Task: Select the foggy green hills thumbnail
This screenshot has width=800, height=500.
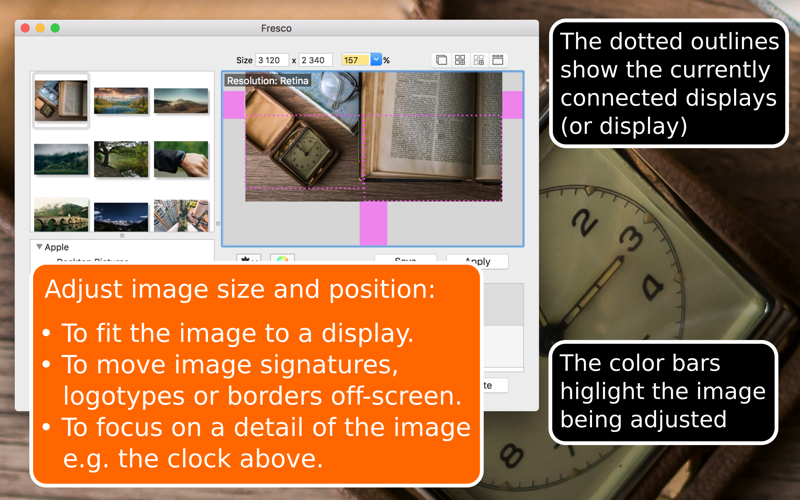Action: pos(61,159)
